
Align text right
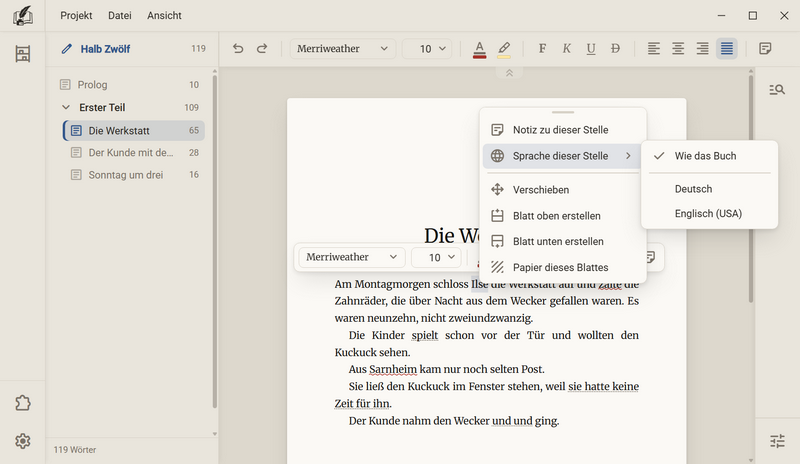click(703, 48)
